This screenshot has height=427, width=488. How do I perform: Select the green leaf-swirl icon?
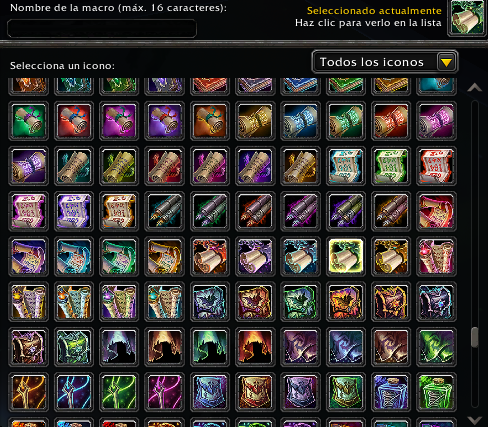coord(436,347)
